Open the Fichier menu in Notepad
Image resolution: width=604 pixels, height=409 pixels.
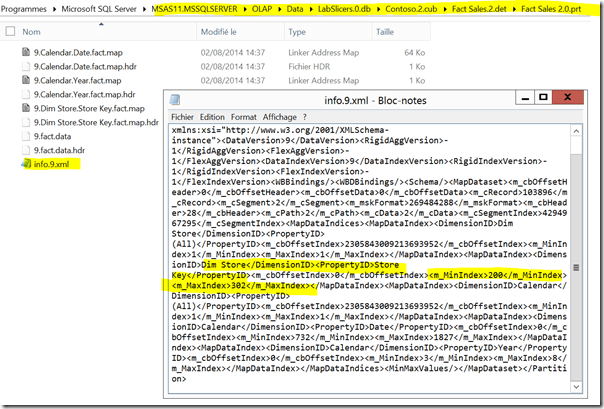pos(183,117)
